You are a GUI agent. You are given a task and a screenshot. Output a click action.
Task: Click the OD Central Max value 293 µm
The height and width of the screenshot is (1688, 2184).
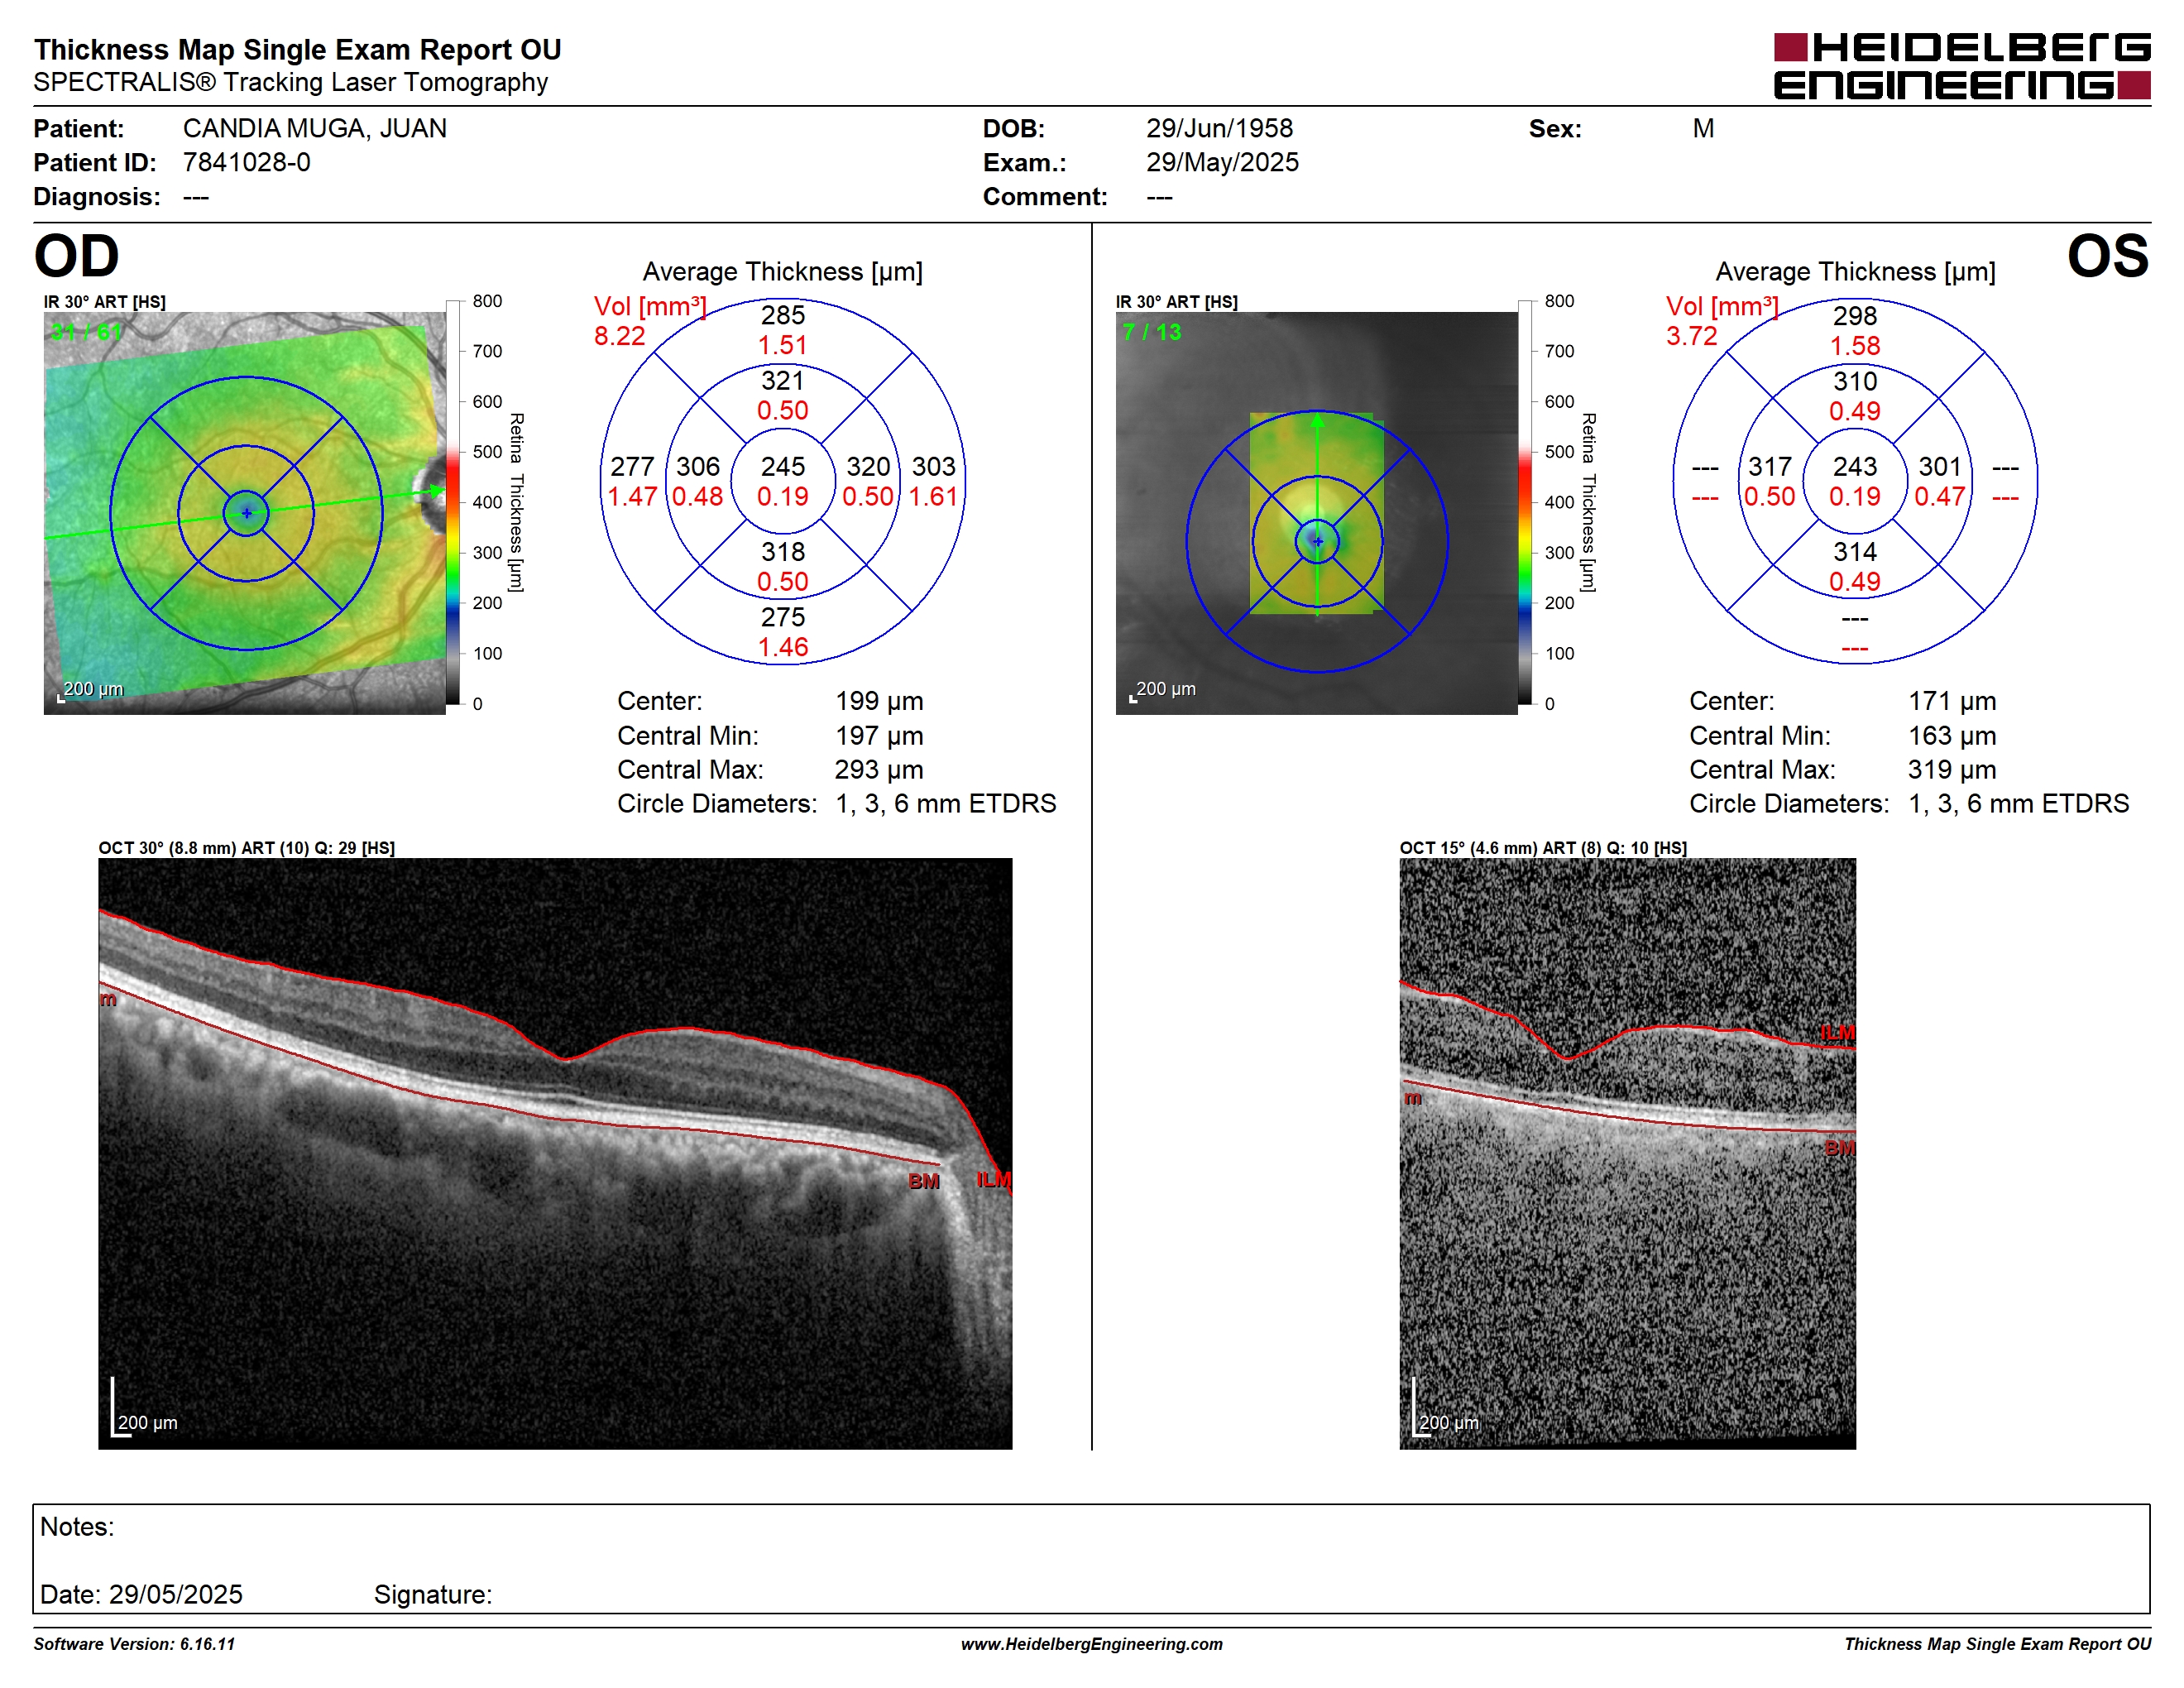click(880, 770)
